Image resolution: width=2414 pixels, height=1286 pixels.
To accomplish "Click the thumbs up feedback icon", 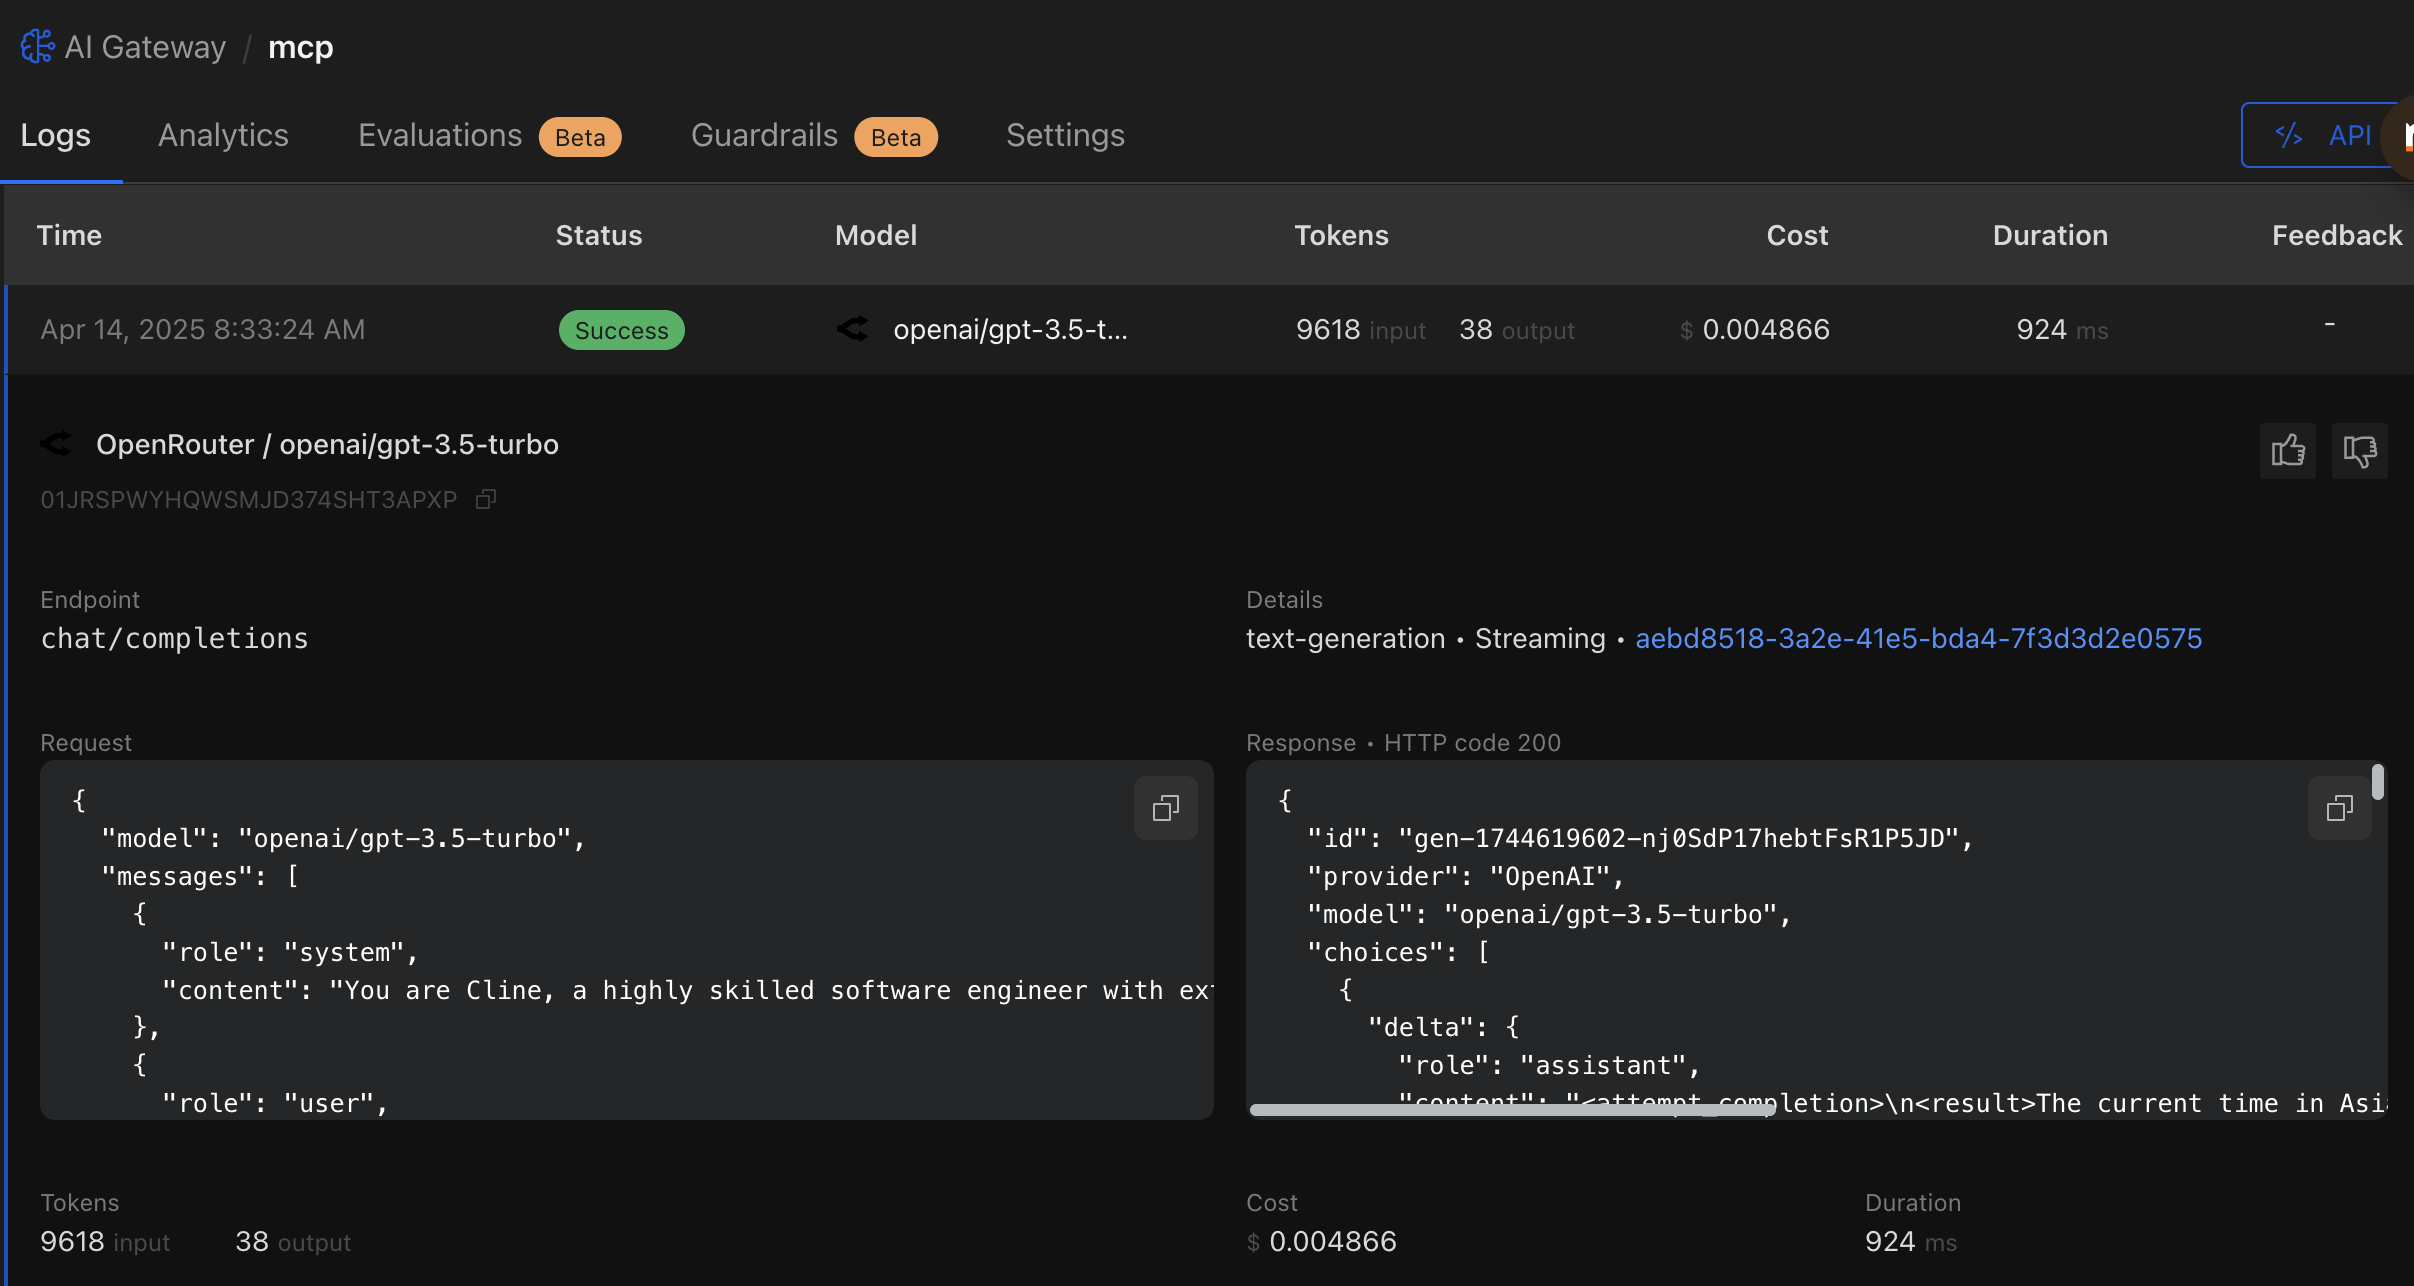I will point(2287,451).
